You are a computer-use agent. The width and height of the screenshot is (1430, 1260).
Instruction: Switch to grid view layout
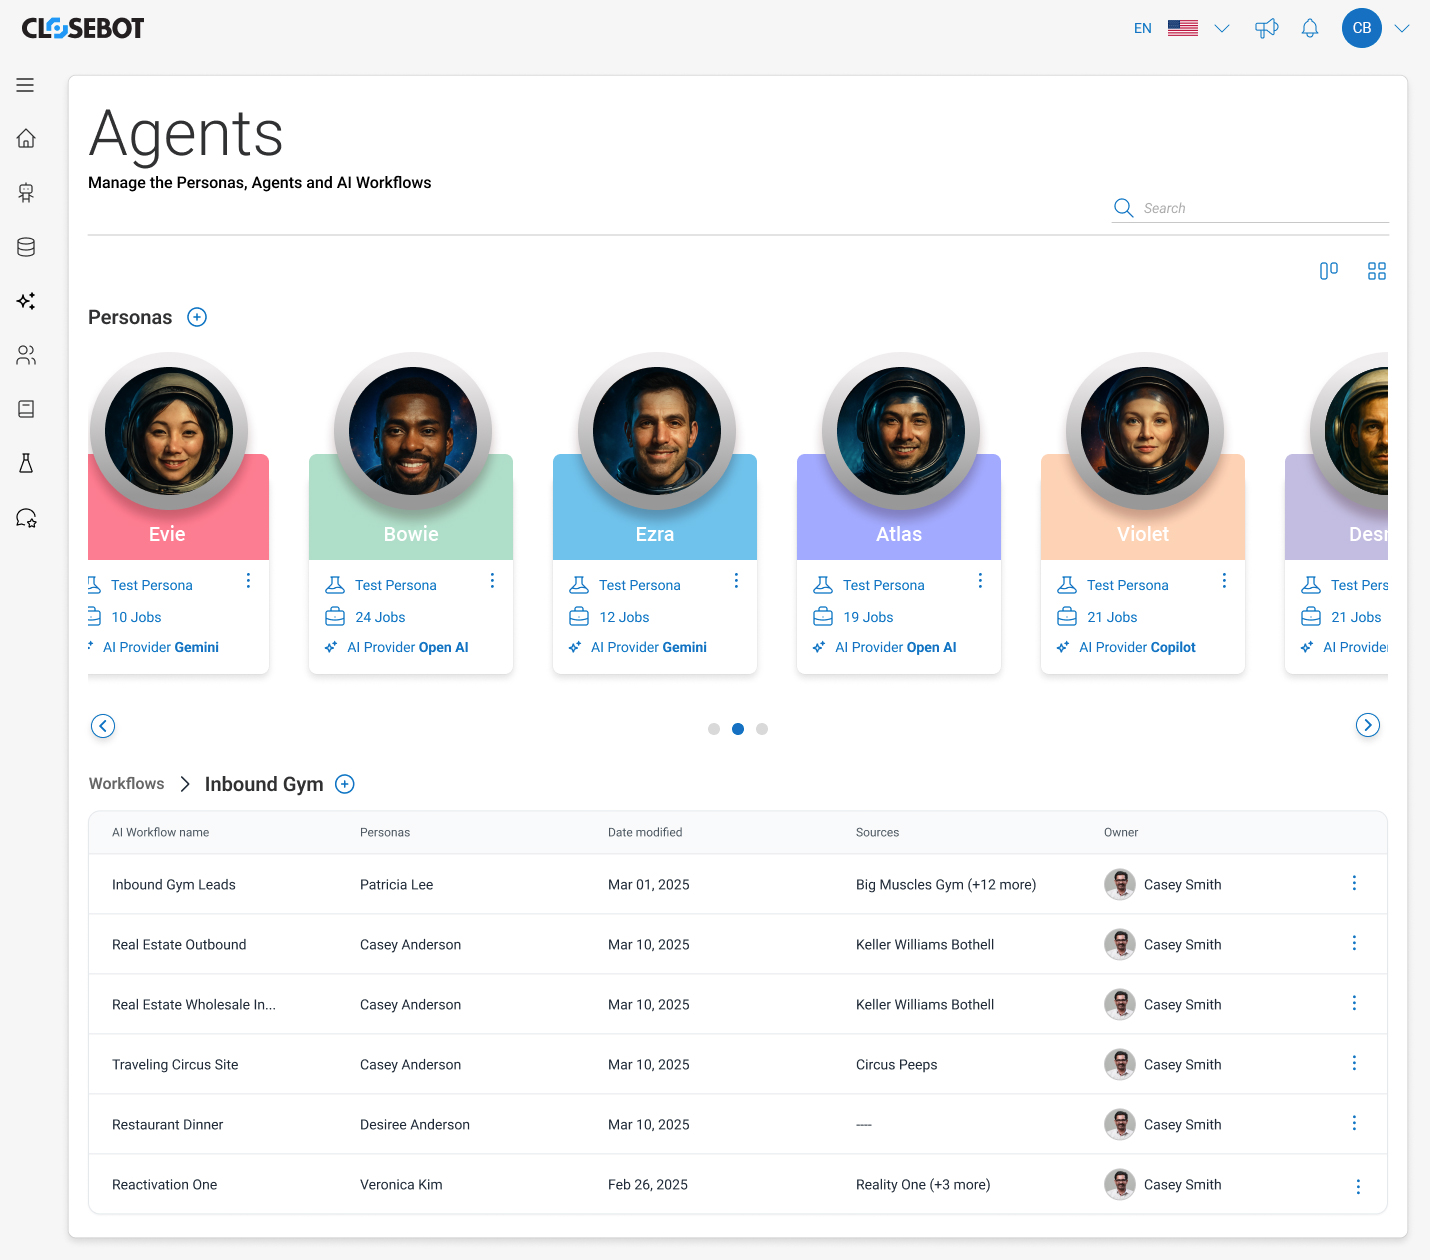point(1377,271)
